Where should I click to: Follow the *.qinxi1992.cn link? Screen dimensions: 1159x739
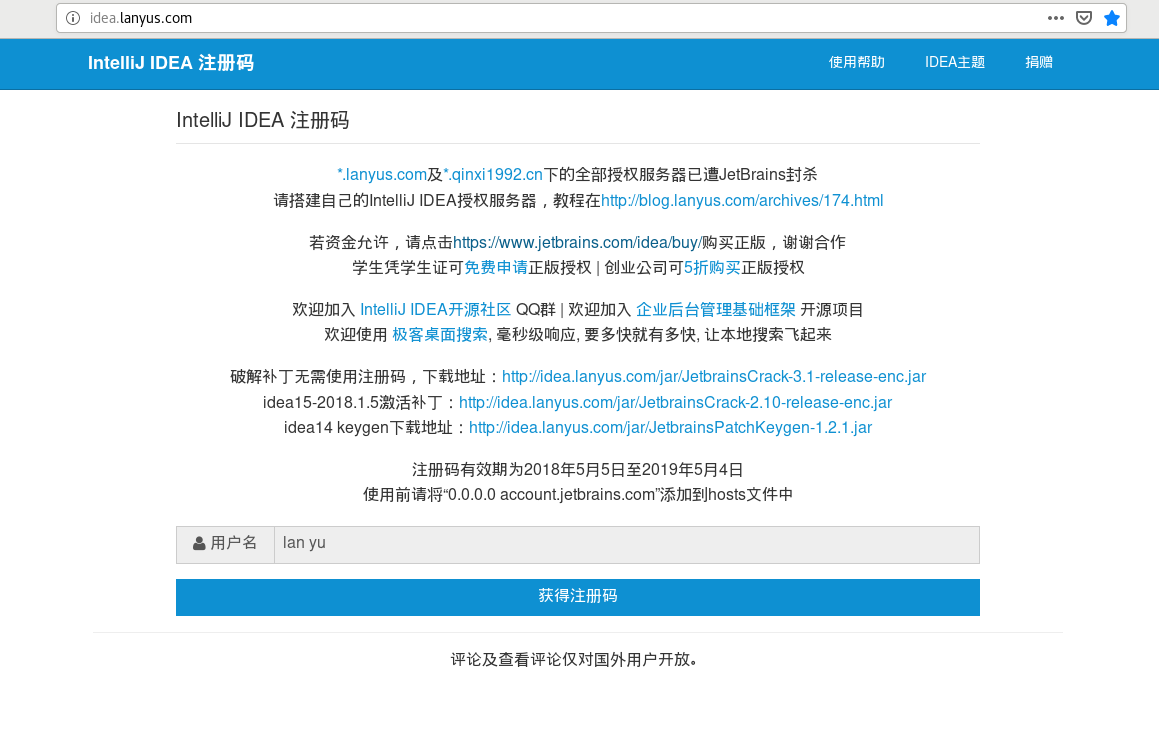(492, 174)
